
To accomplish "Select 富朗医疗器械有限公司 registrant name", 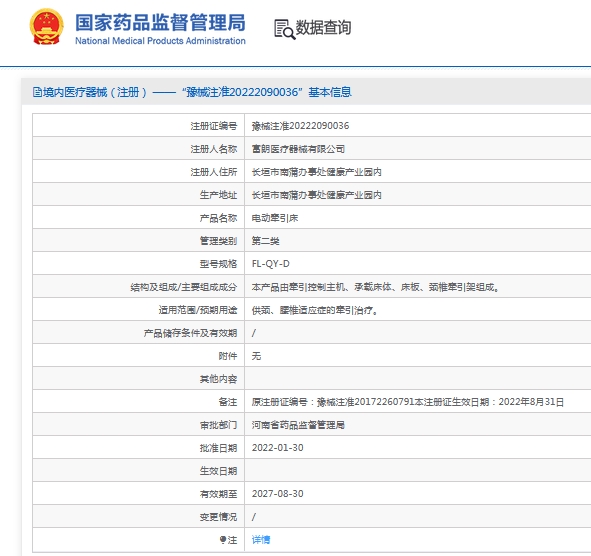I will [x=298, y=149].
